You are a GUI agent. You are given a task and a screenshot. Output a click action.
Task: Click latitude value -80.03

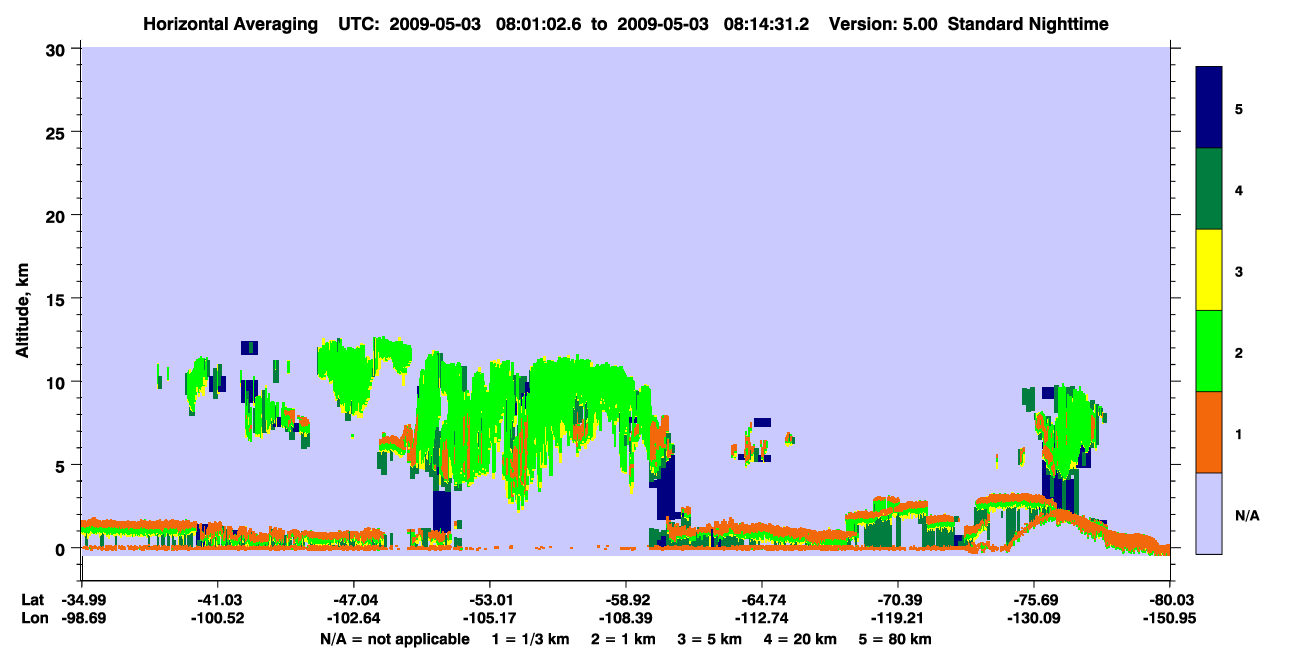1170,600
